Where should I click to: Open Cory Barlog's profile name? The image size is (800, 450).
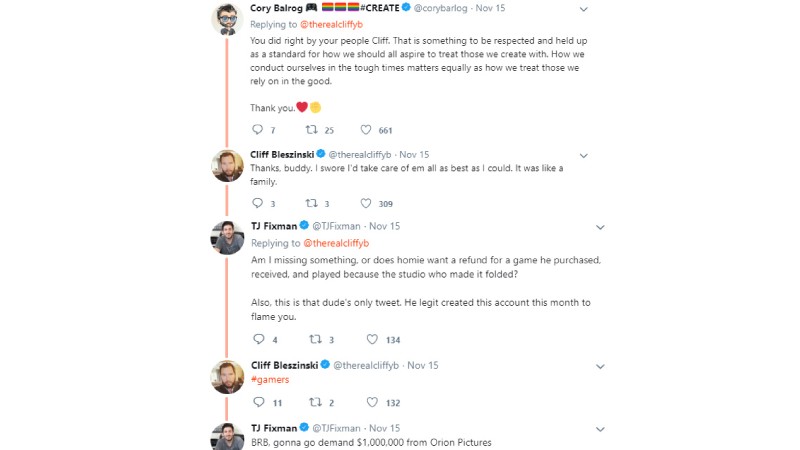[x=281, y=9]
